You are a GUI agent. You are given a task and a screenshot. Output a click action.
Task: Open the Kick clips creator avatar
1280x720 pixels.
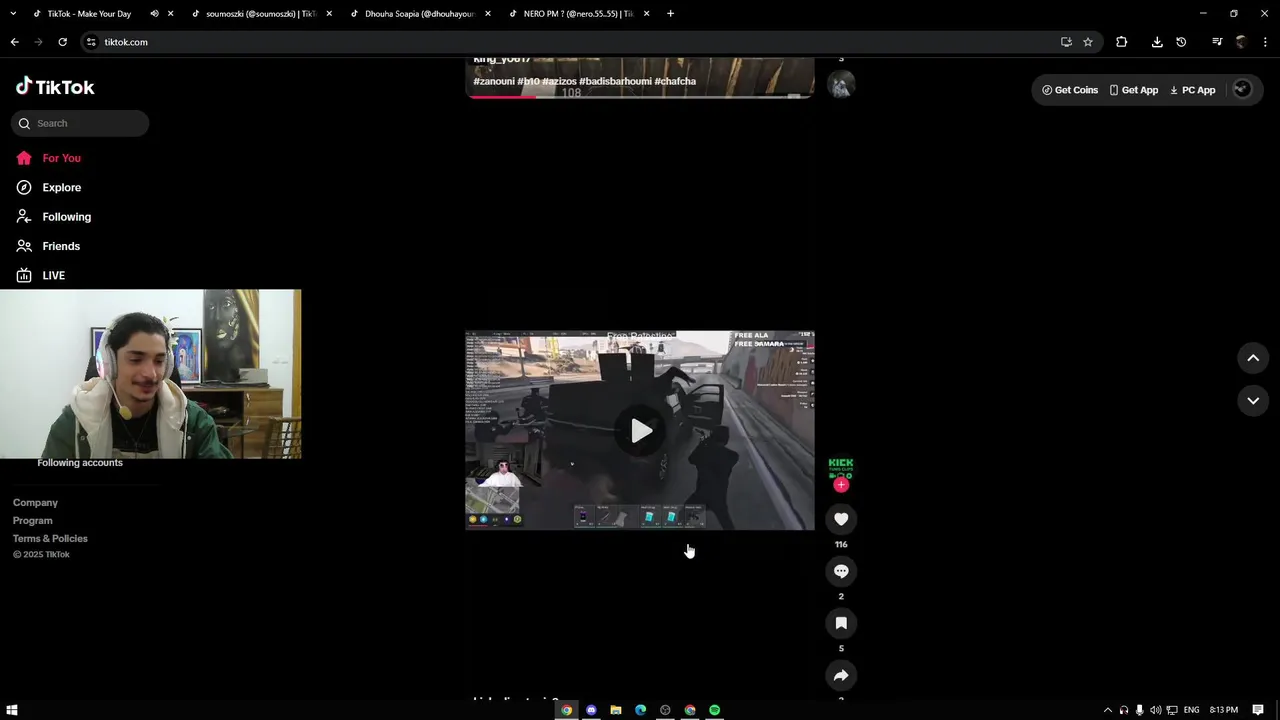[841, 467]
